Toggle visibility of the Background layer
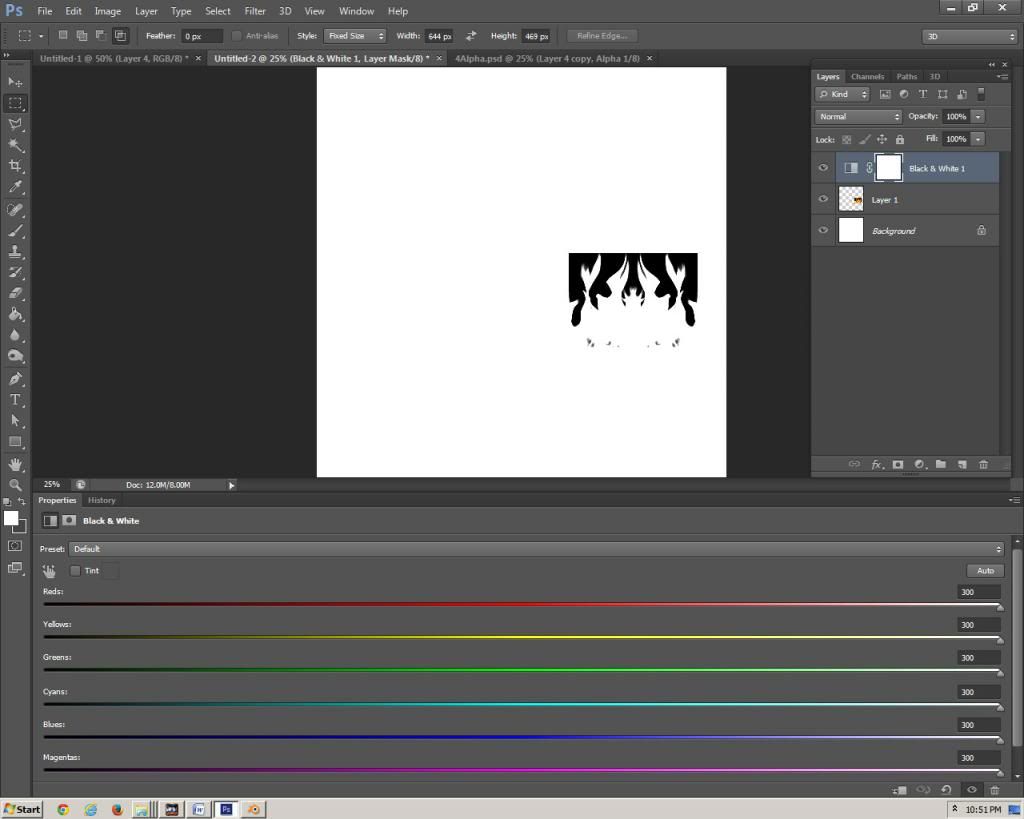 823,230
